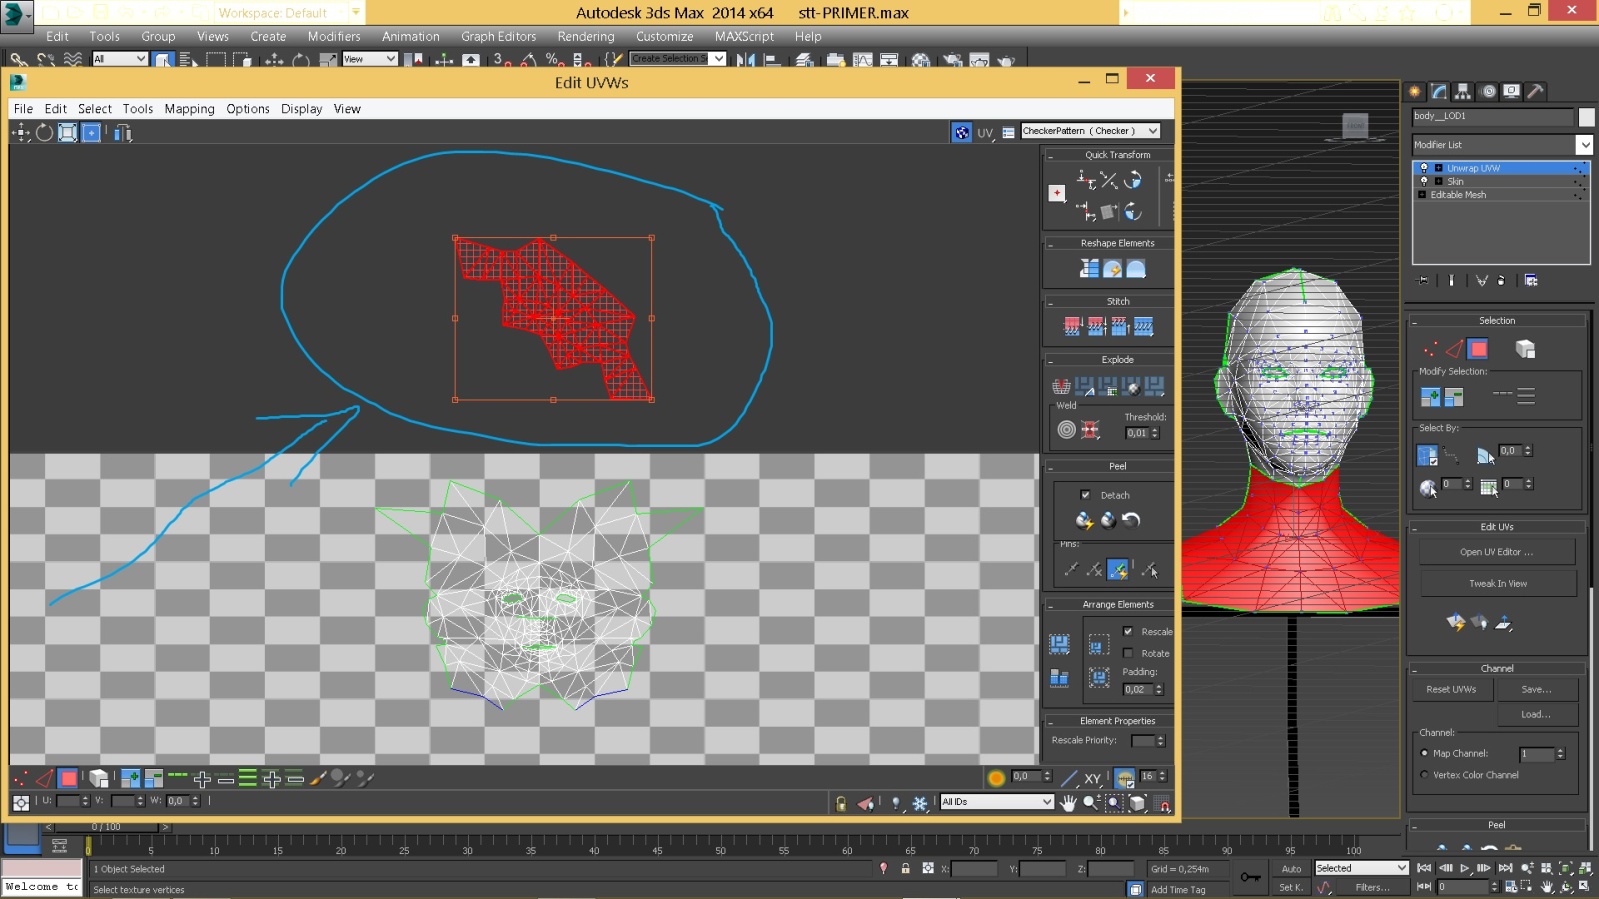
Task: Click the Zoom Extents icon in Edit UVWs
Action: [1138, 803]
